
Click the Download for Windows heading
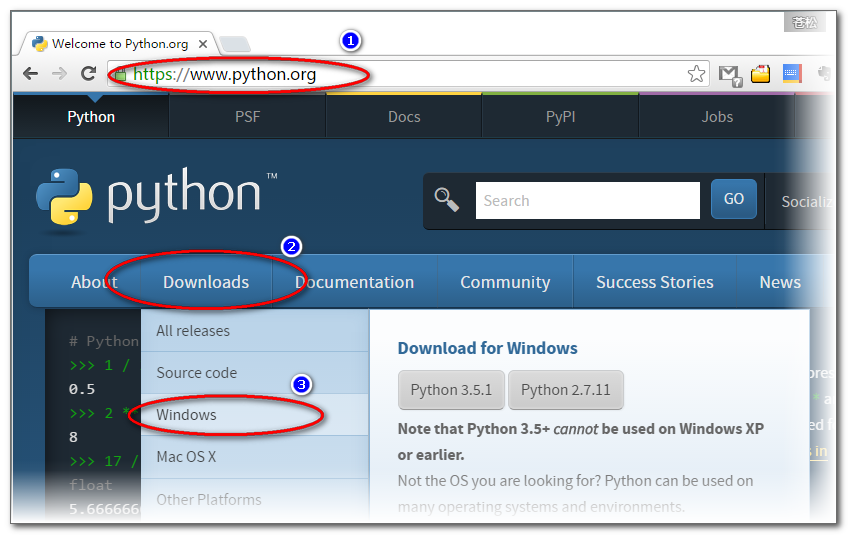pyautogui.click(x=487, y=348)
